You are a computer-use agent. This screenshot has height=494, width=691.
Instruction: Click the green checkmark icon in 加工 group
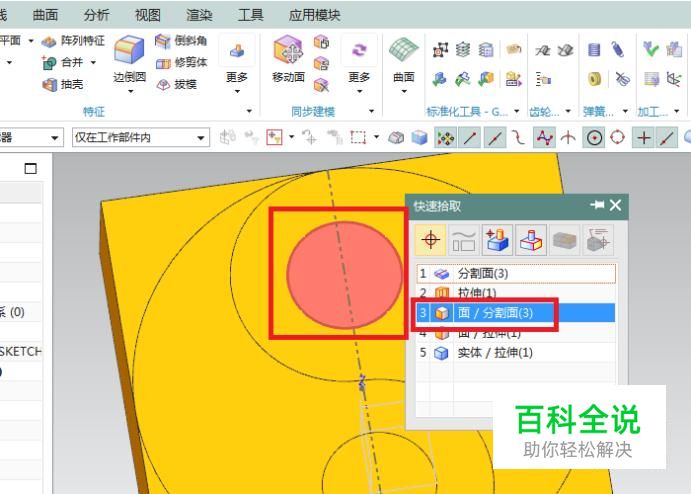(x=650, y=49)
